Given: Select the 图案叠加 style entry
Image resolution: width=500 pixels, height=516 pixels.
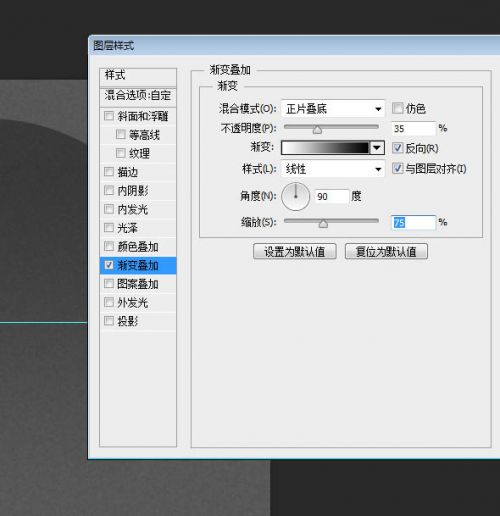Looking at the screenshot, I should click(138, 284).
